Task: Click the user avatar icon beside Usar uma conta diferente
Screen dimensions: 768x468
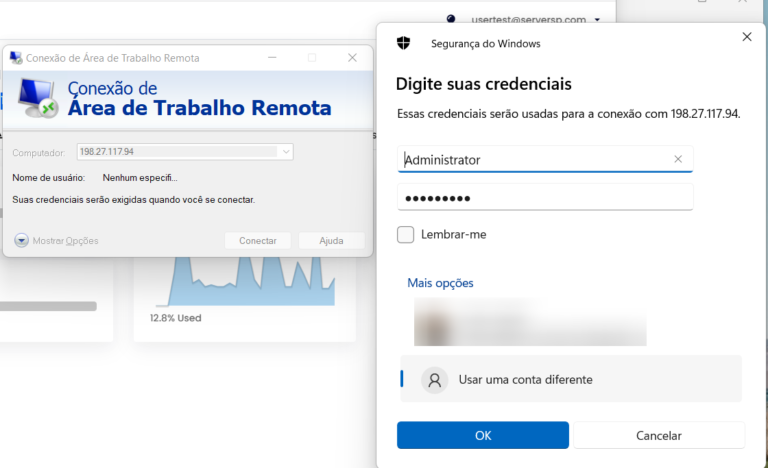Action: point(434,380)
